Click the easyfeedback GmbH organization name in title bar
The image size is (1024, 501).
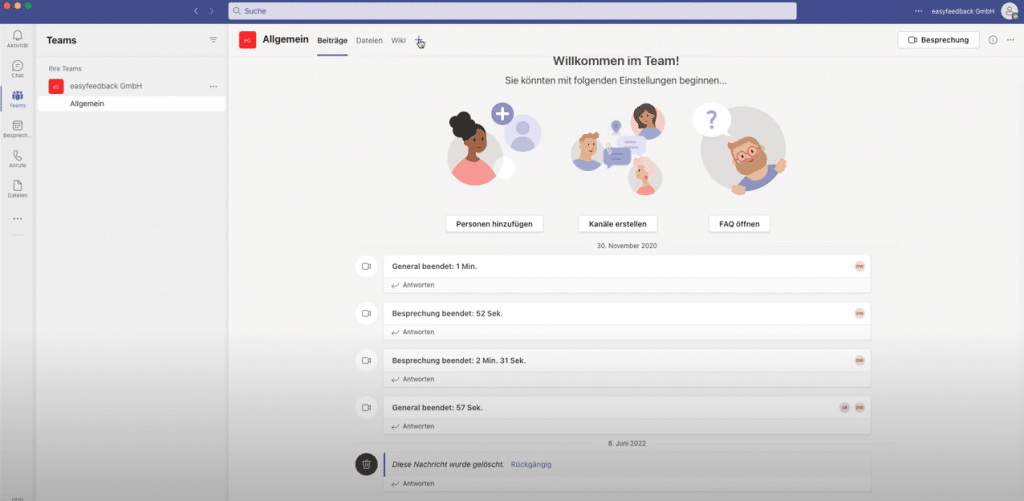[963, 11]
